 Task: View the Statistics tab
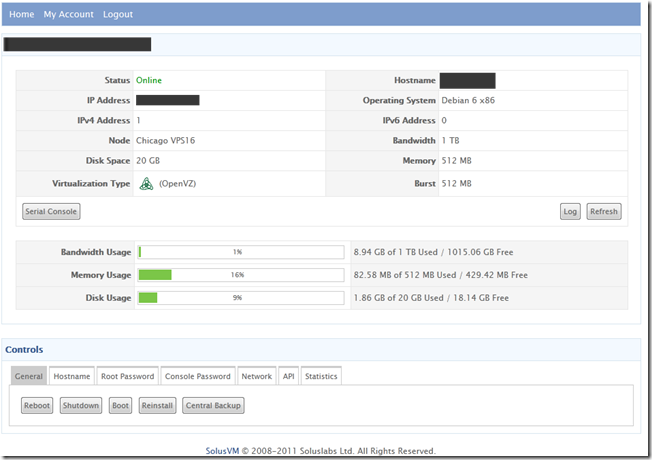pyautogui.click(x=321, y=376)
